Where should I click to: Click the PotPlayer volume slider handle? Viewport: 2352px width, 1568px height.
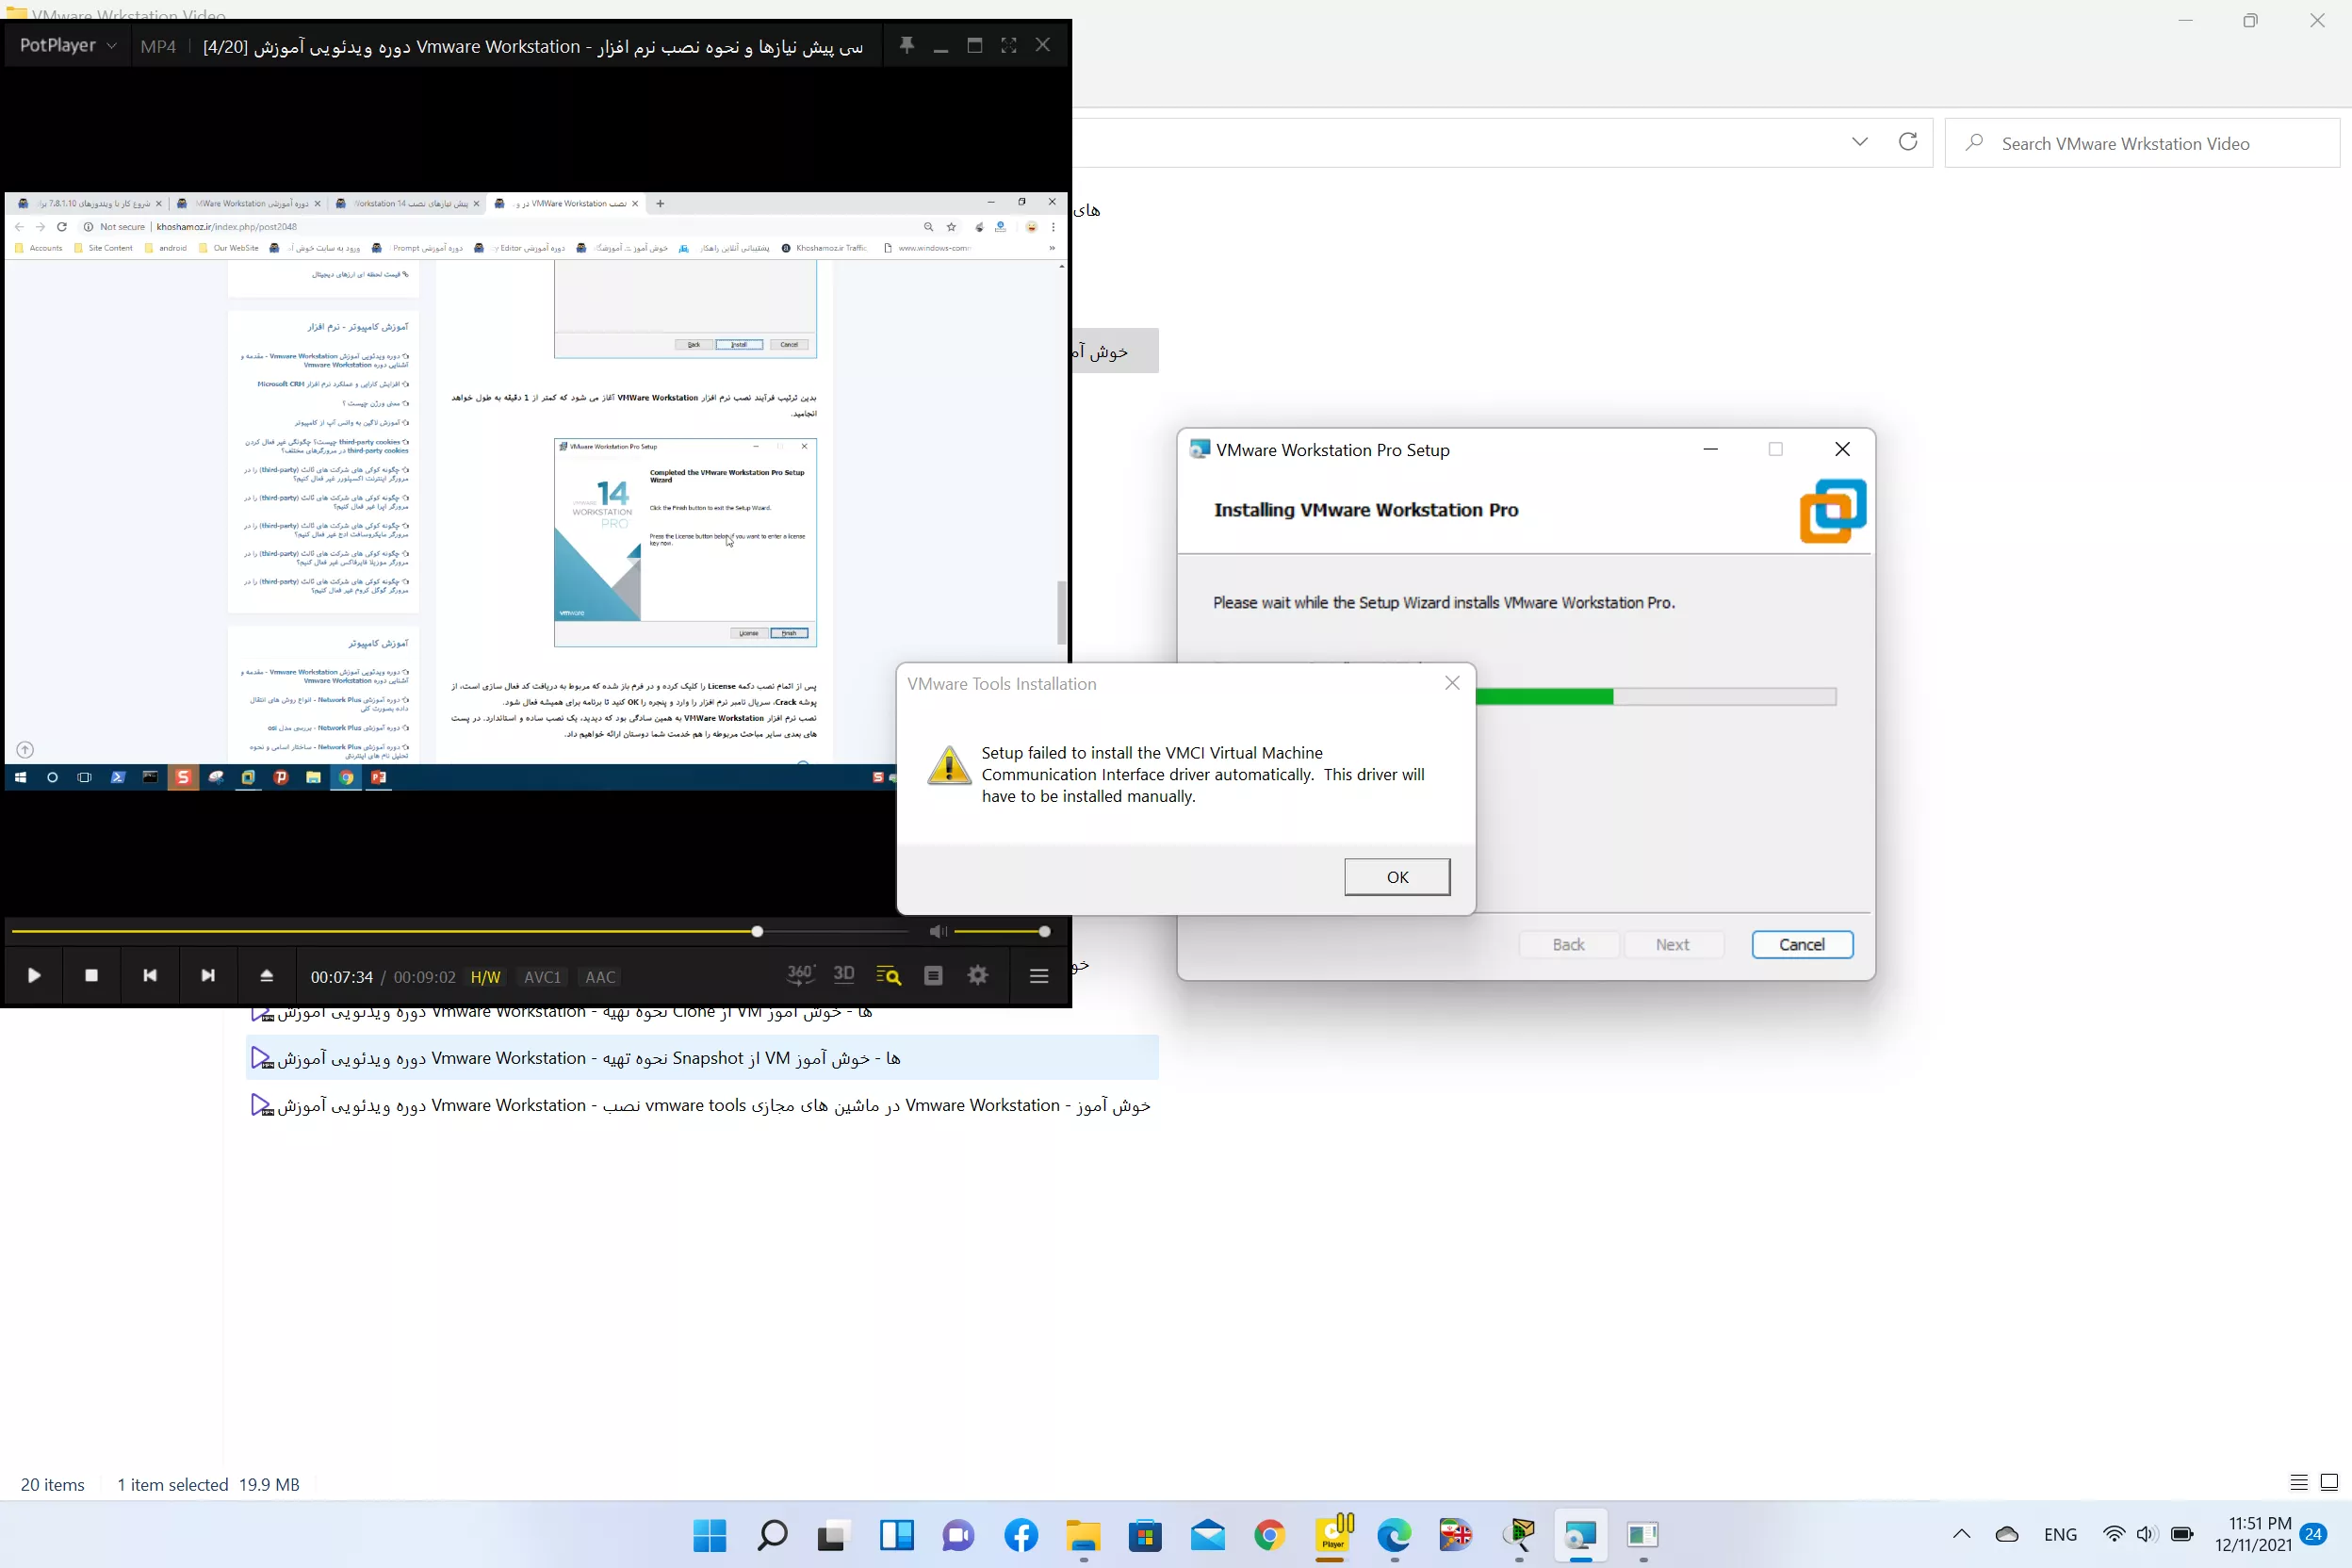tap(1044, 932)
